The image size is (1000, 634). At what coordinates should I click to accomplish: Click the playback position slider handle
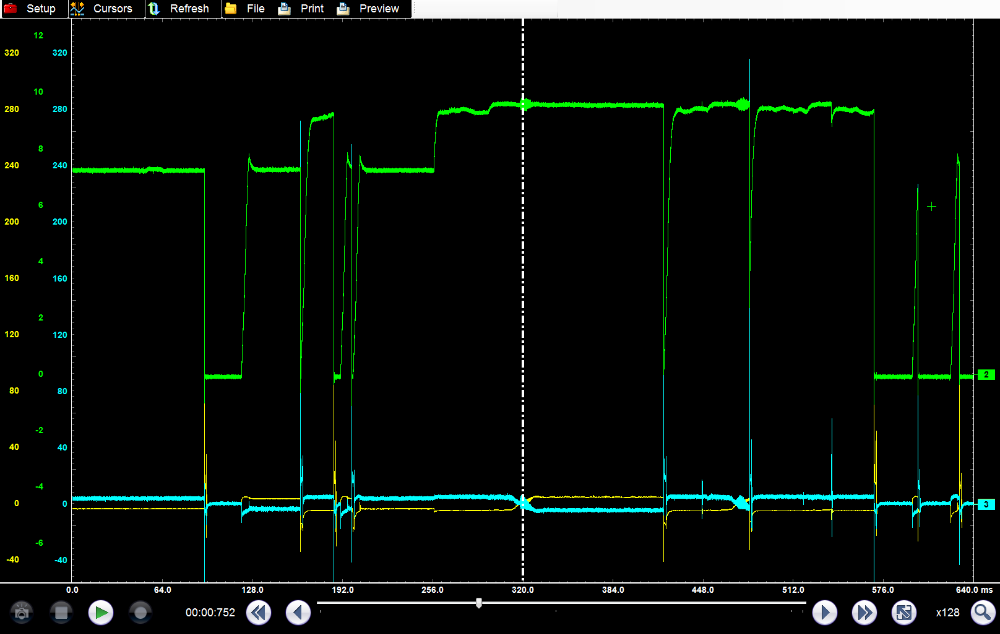click(479, 602)
